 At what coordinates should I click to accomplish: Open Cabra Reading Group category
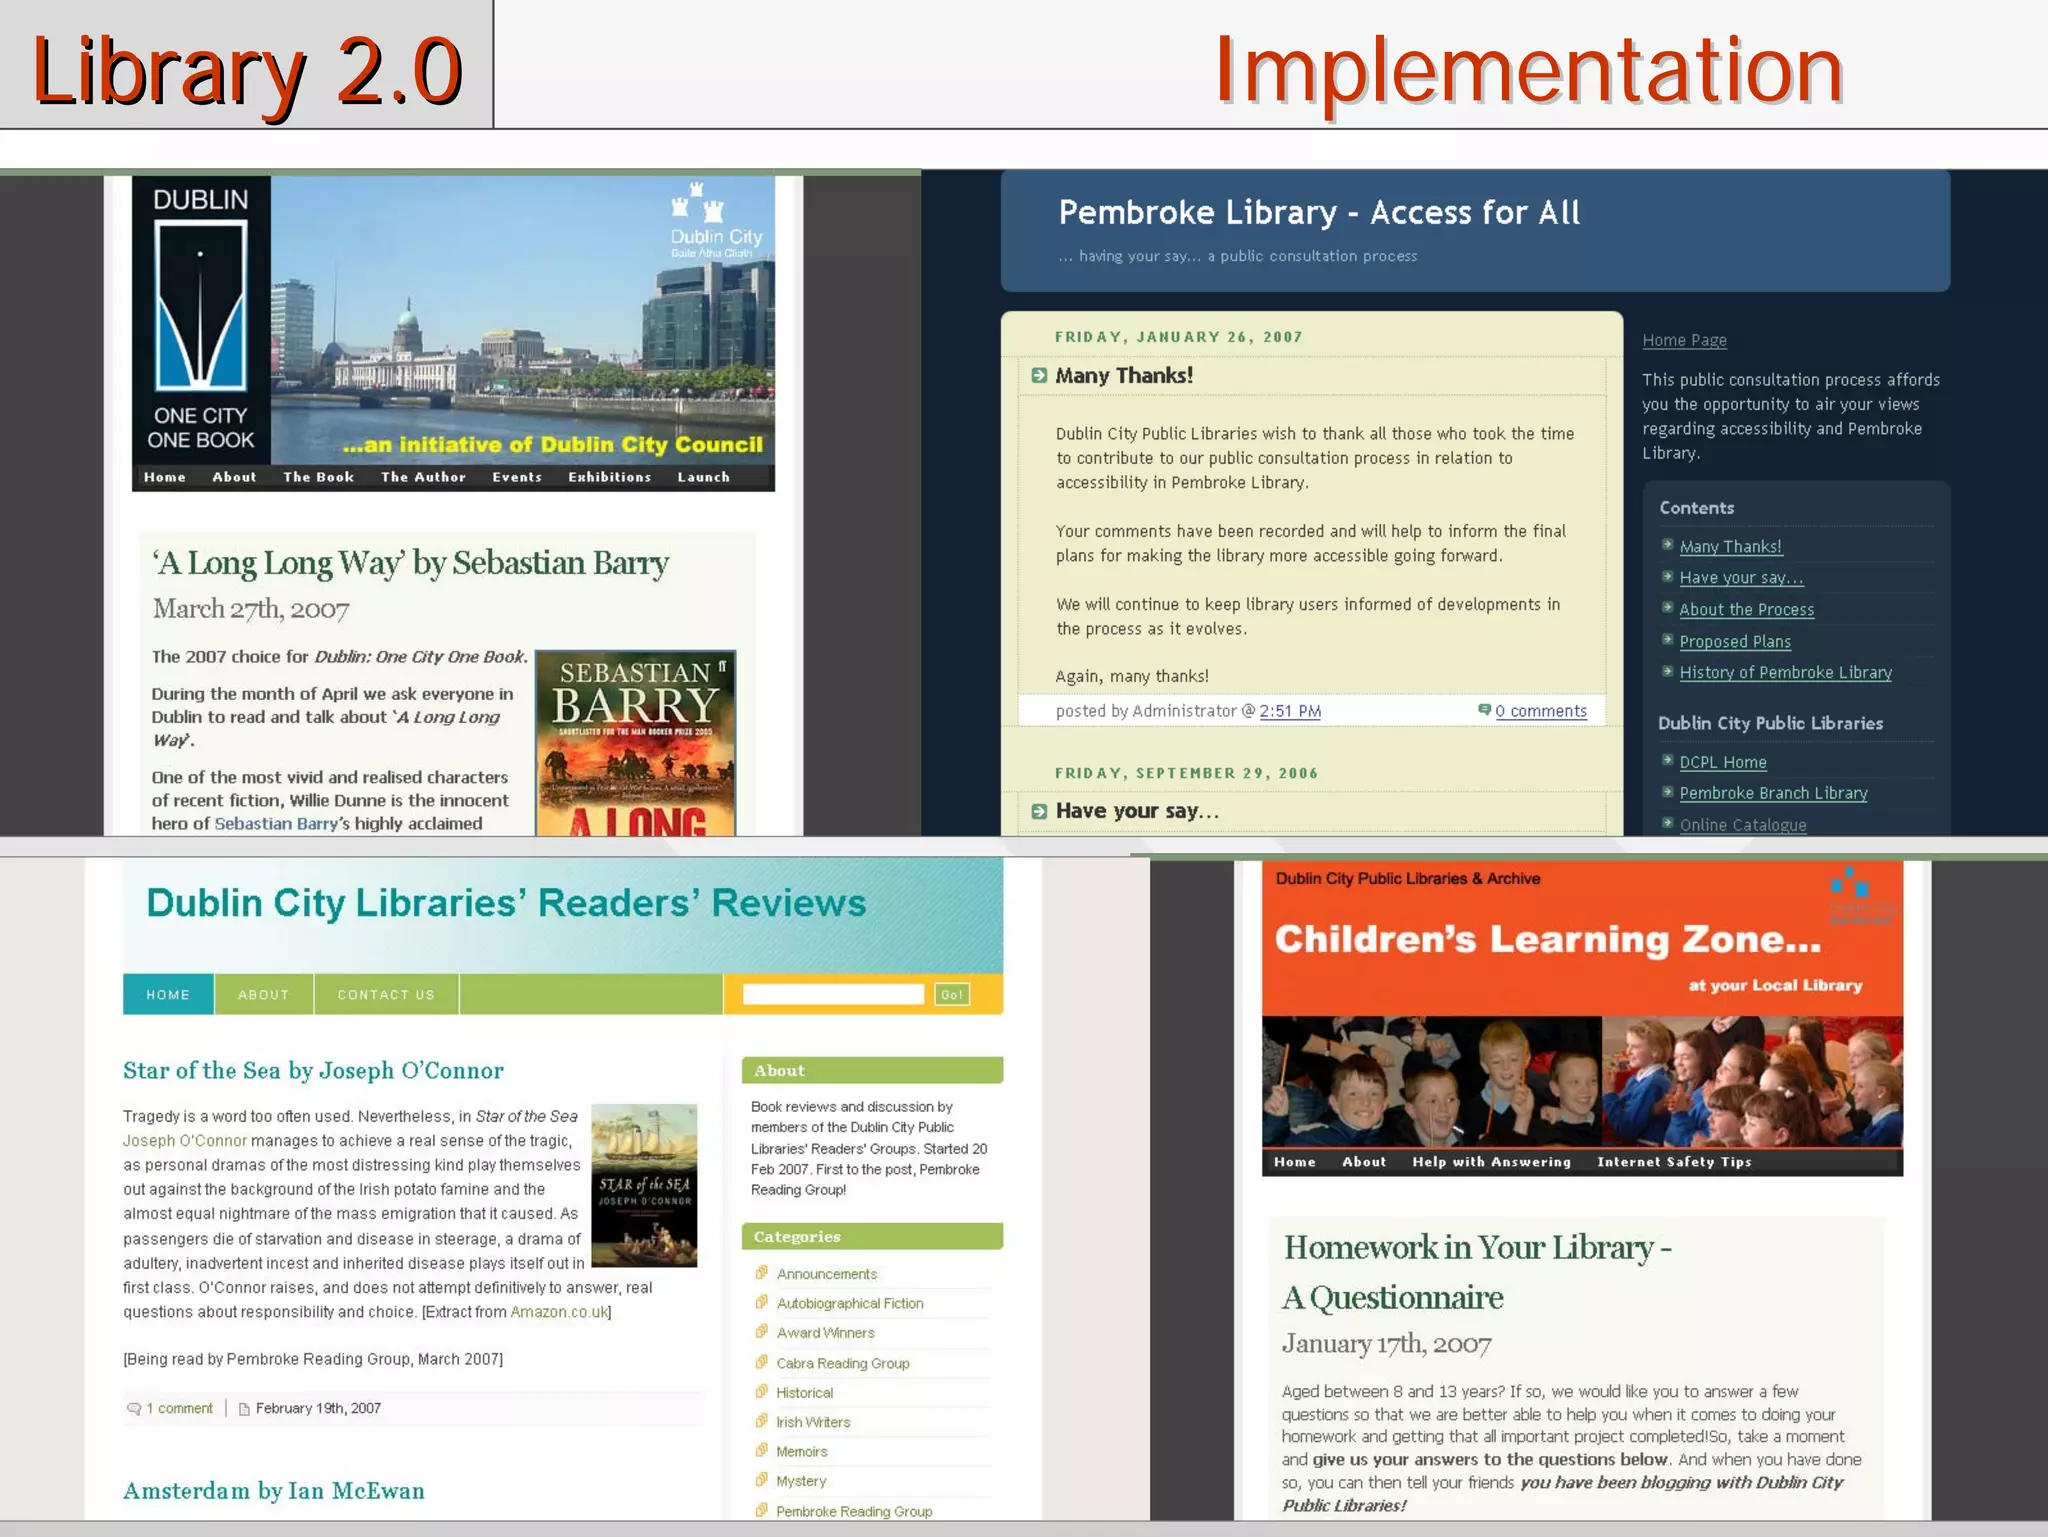click(x=843, y=1363)
